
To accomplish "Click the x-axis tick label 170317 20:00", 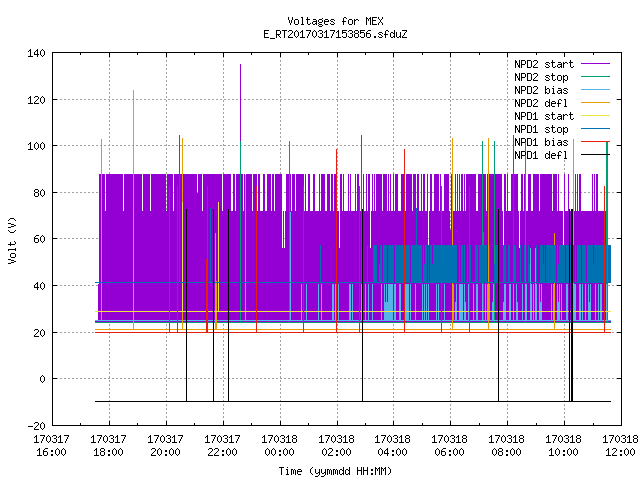I will click(x=165, y=446).
